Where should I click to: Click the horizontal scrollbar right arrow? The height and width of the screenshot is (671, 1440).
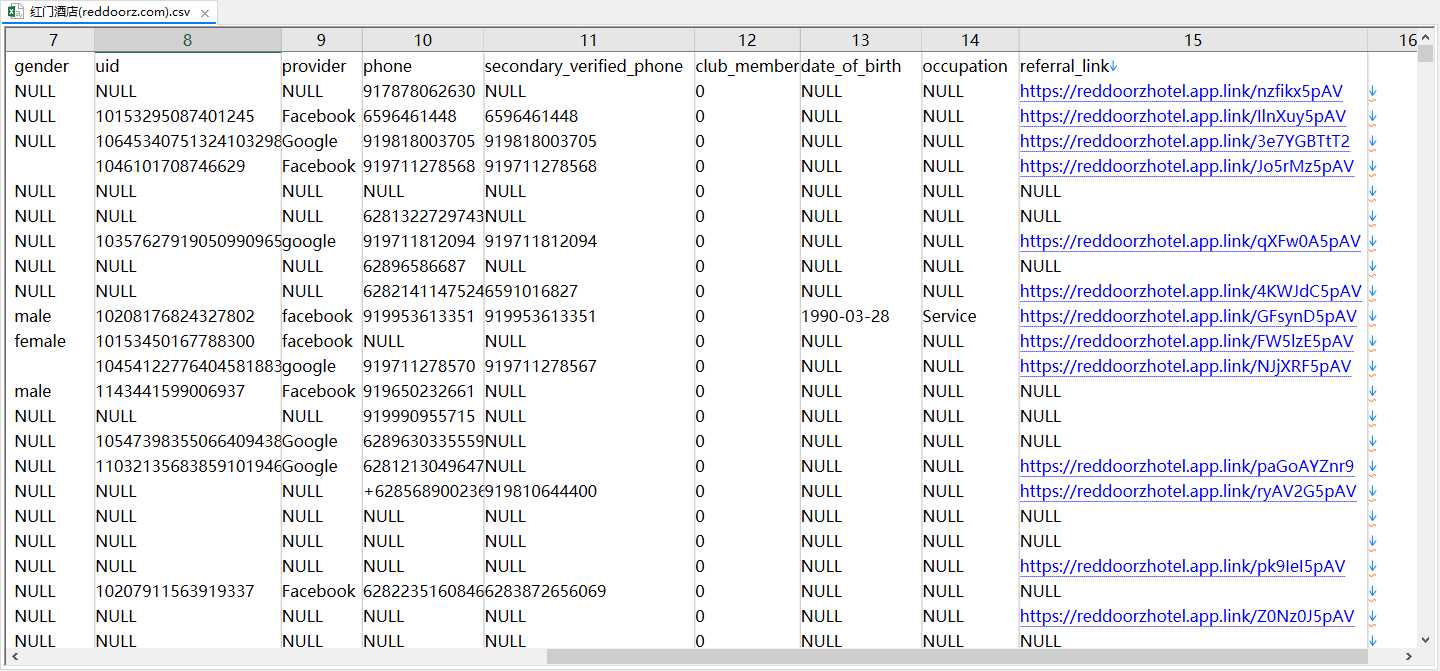click(1409, 657)
